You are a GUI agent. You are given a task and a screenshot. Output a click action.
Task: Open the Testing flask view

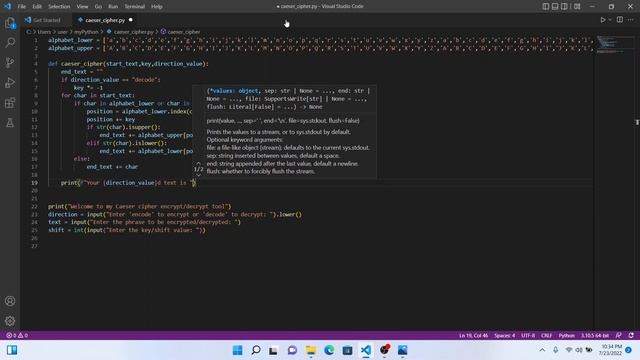point(10,122)
